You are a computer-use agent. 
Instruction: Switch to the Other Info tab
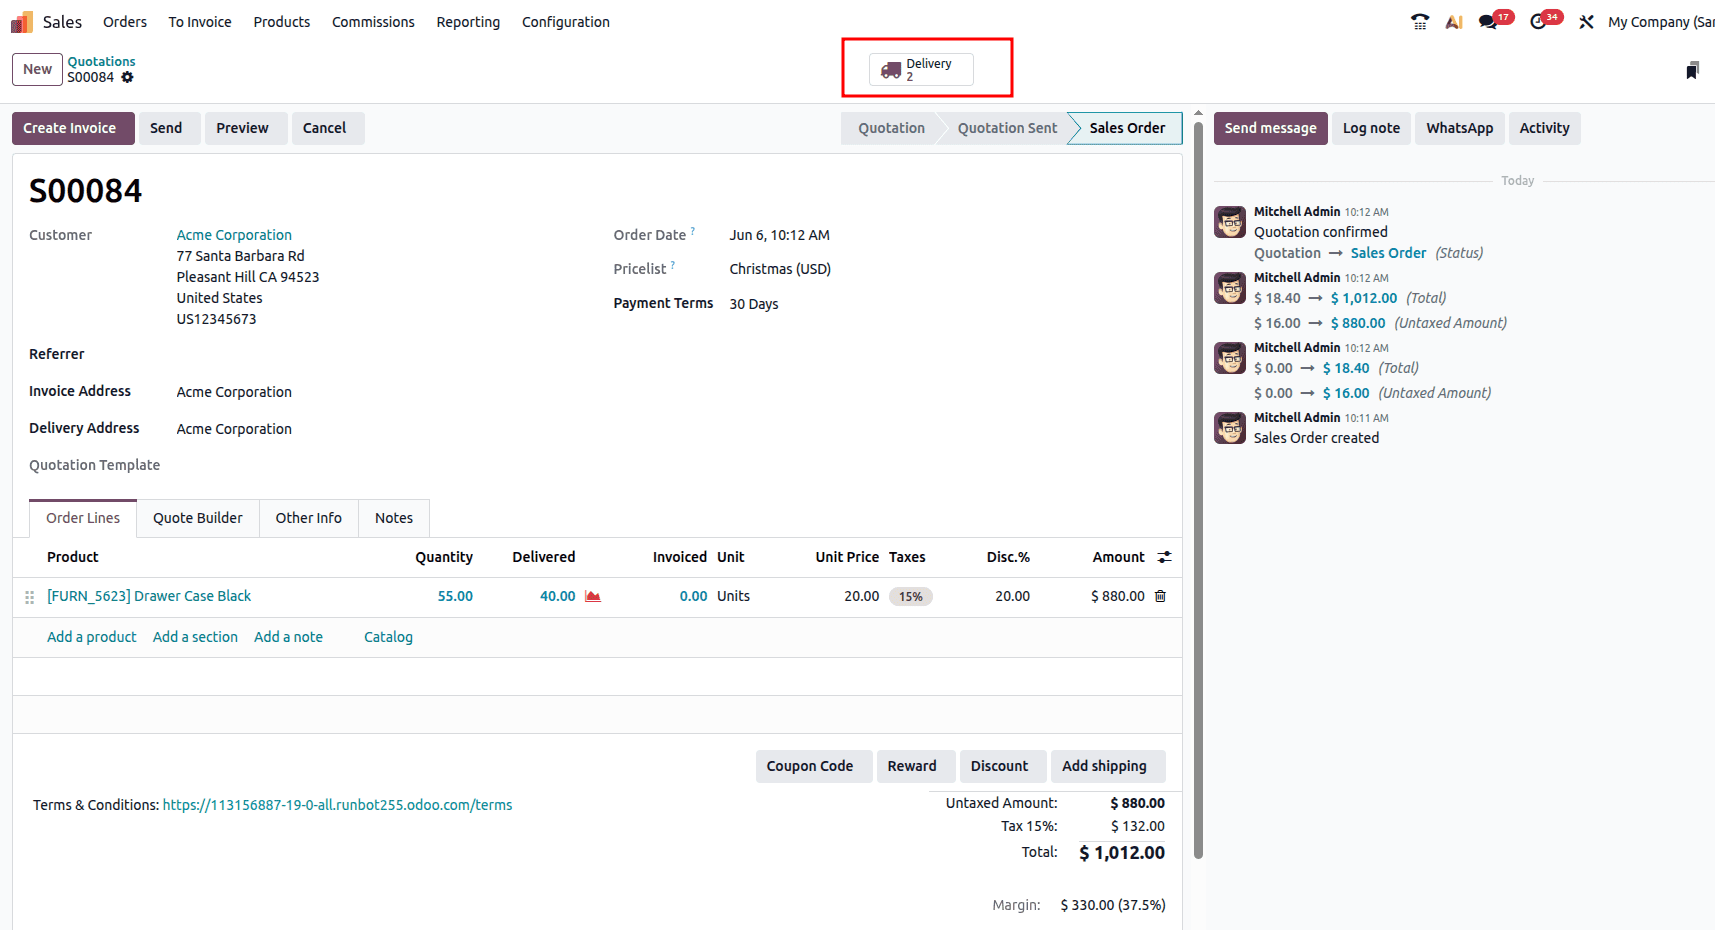[309, 518]
